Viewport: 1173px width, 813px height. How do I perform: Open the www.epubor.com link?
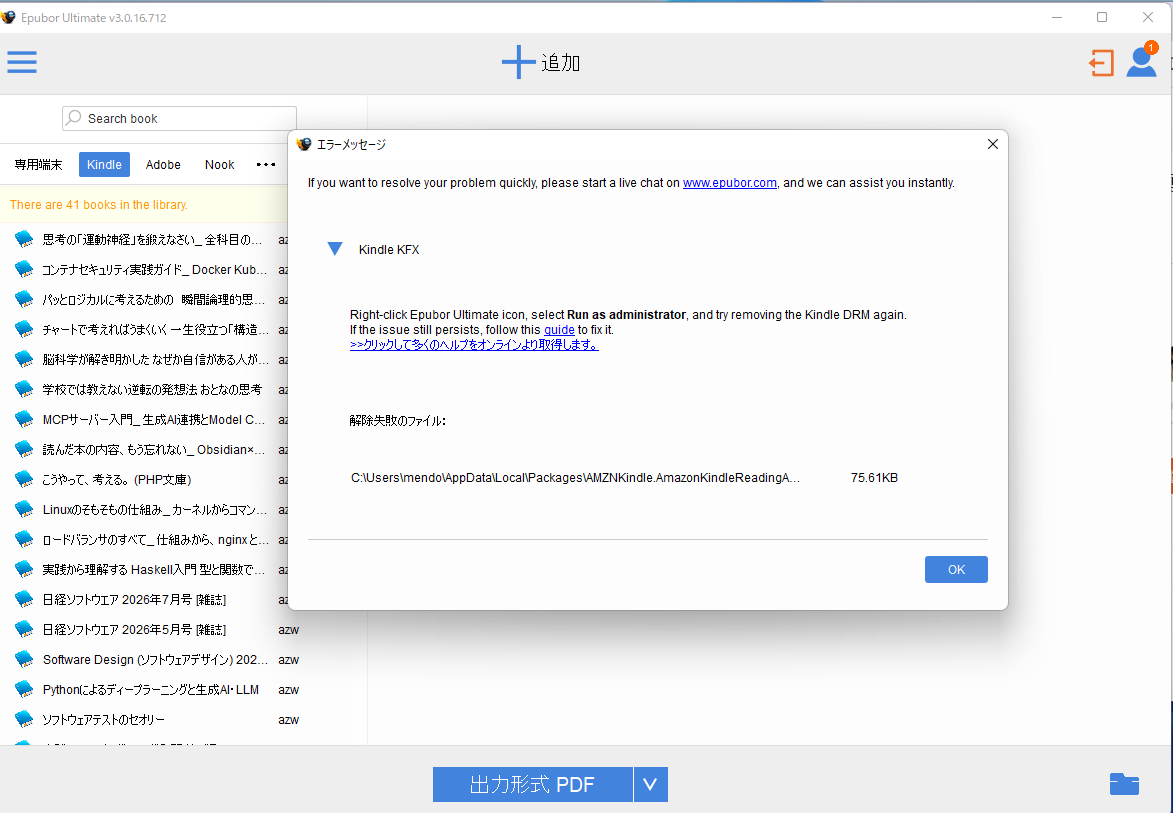click(729, 182)
